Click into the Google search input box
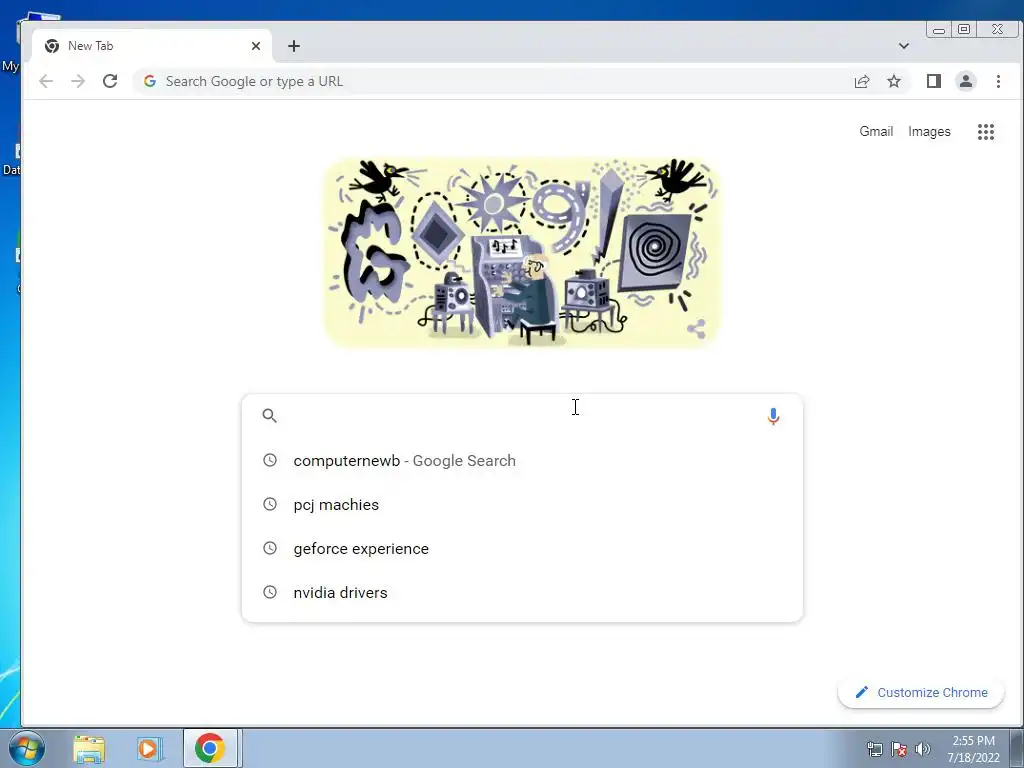The width and height of the screenshot is (1024, 768). (522, 415)
